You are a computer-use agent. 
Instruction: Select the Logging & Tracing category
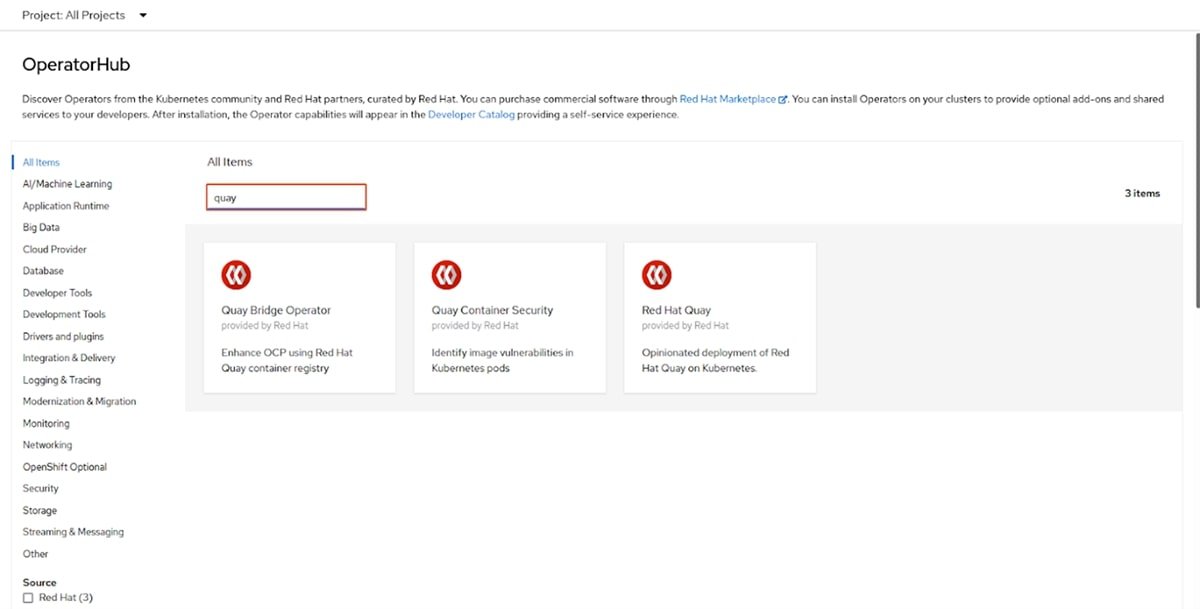[x=62, y=380]
